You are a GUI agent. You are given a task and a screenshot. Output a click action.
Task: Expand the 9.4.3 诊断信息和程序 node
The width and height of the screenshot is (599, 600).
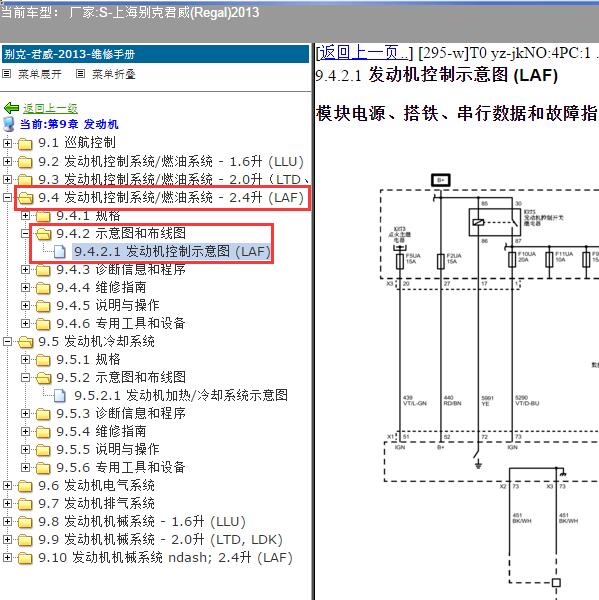tap(25, 269)
